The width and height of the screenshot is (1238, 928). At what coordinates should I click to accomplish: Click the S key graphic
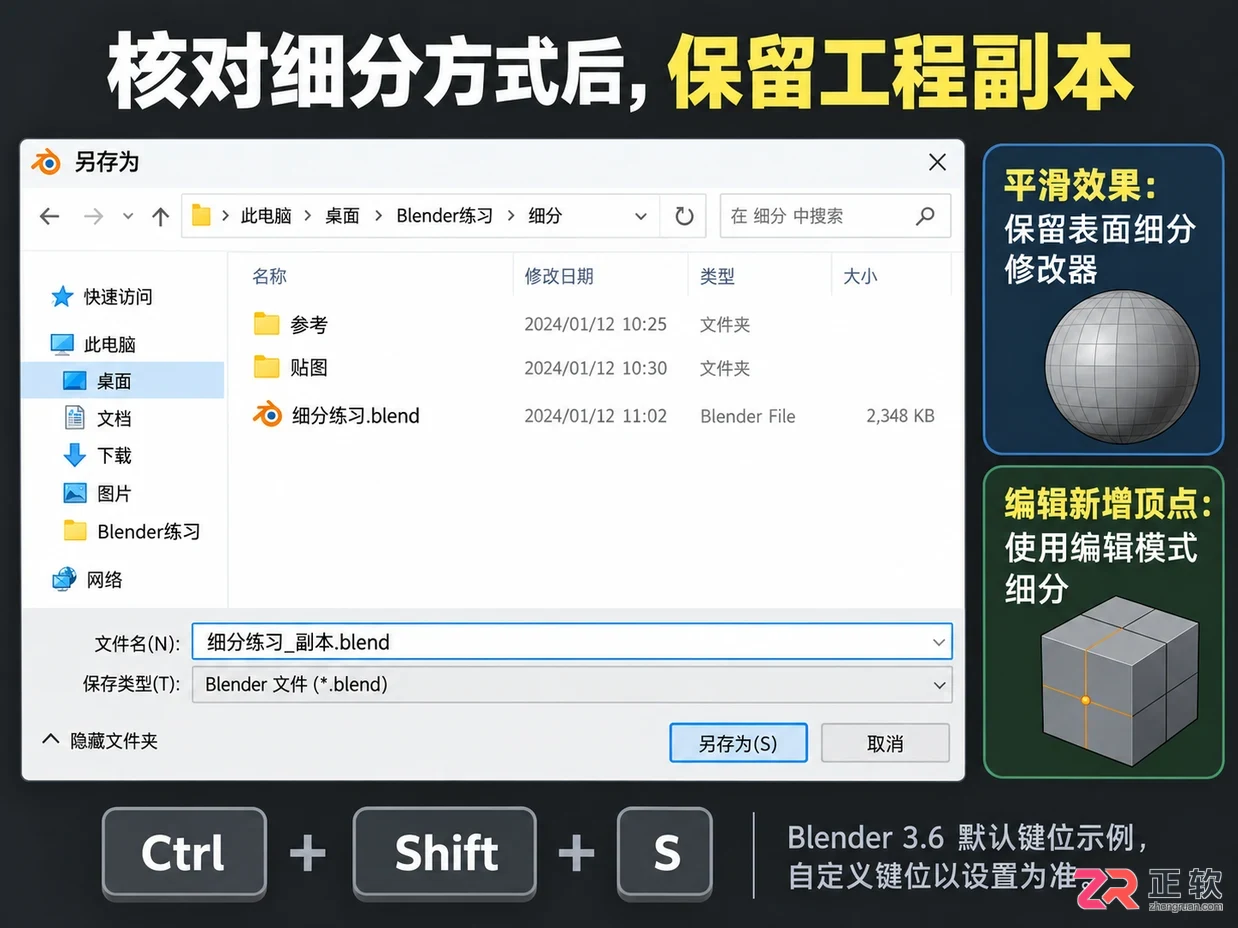click(665, 854)
